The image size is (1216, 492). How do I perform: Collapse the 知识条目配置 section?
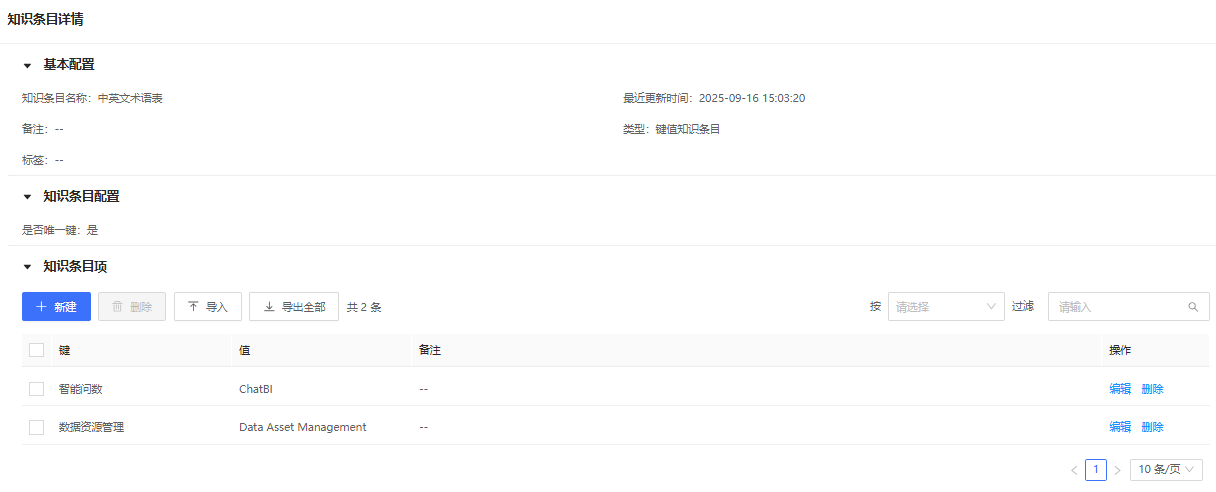pyautogui.click(x=28, y=197)
